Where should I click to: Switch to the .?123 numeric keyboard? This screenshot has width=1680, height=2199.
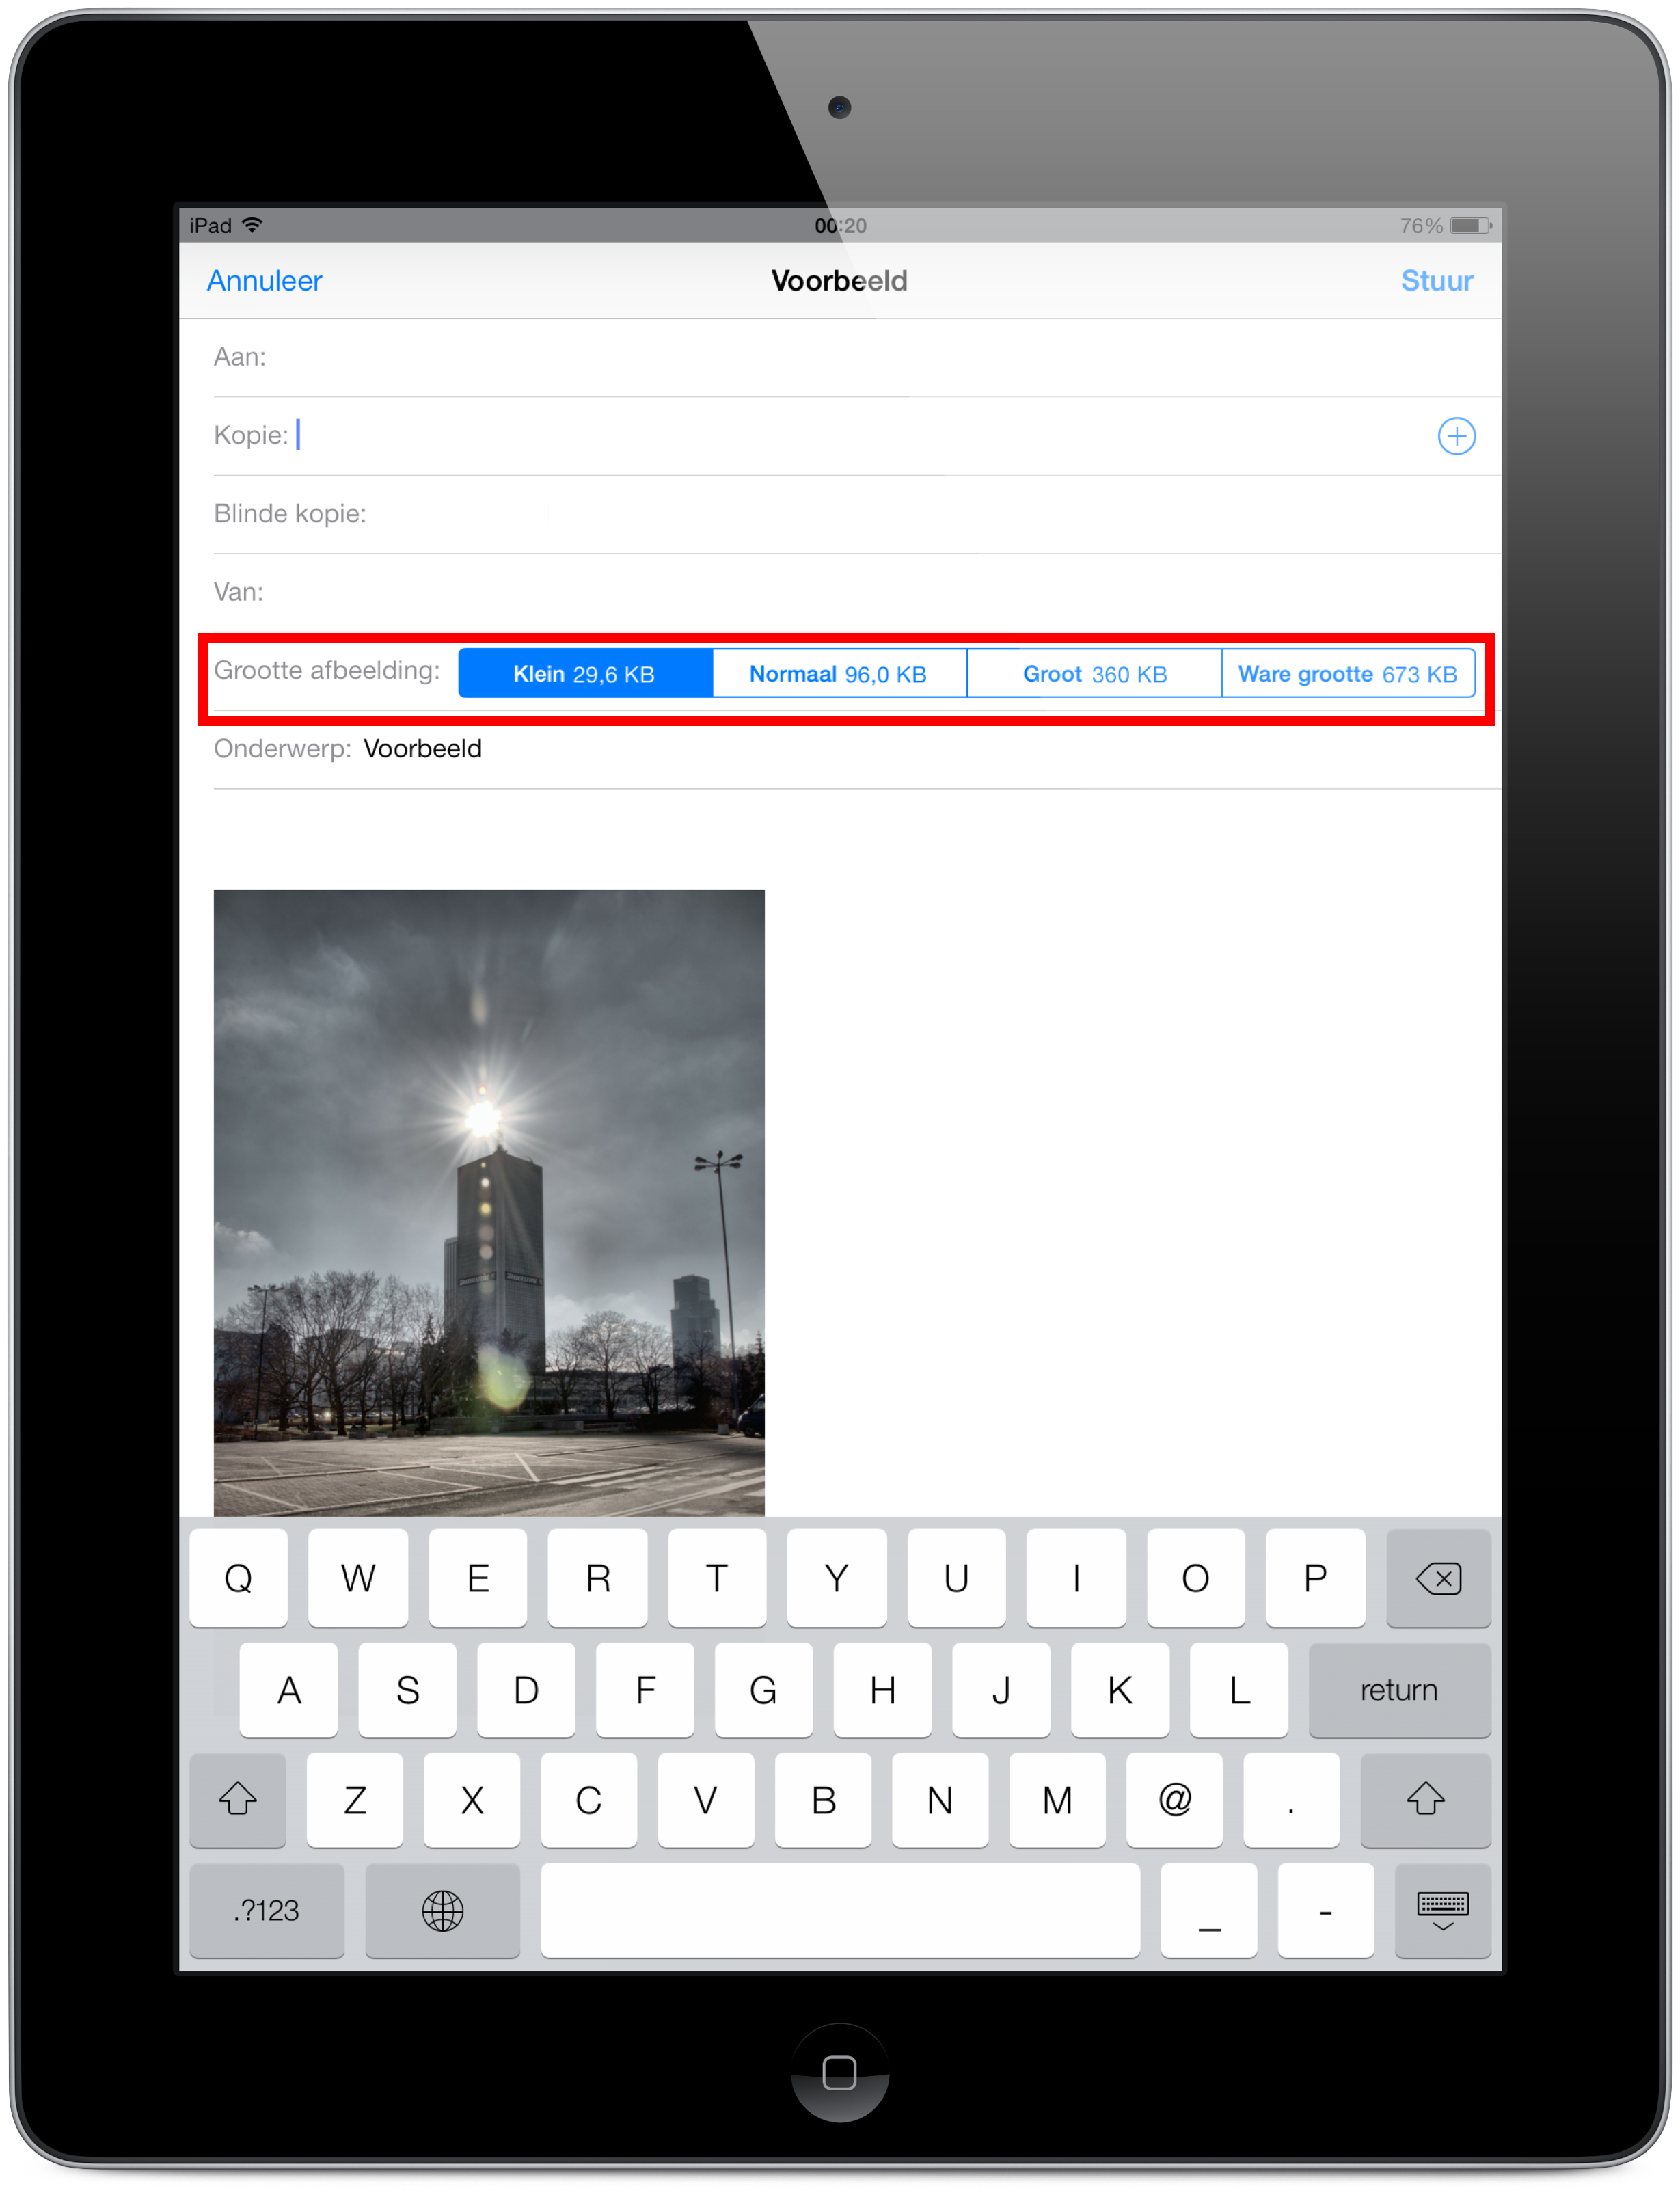tap(266, 1910)
